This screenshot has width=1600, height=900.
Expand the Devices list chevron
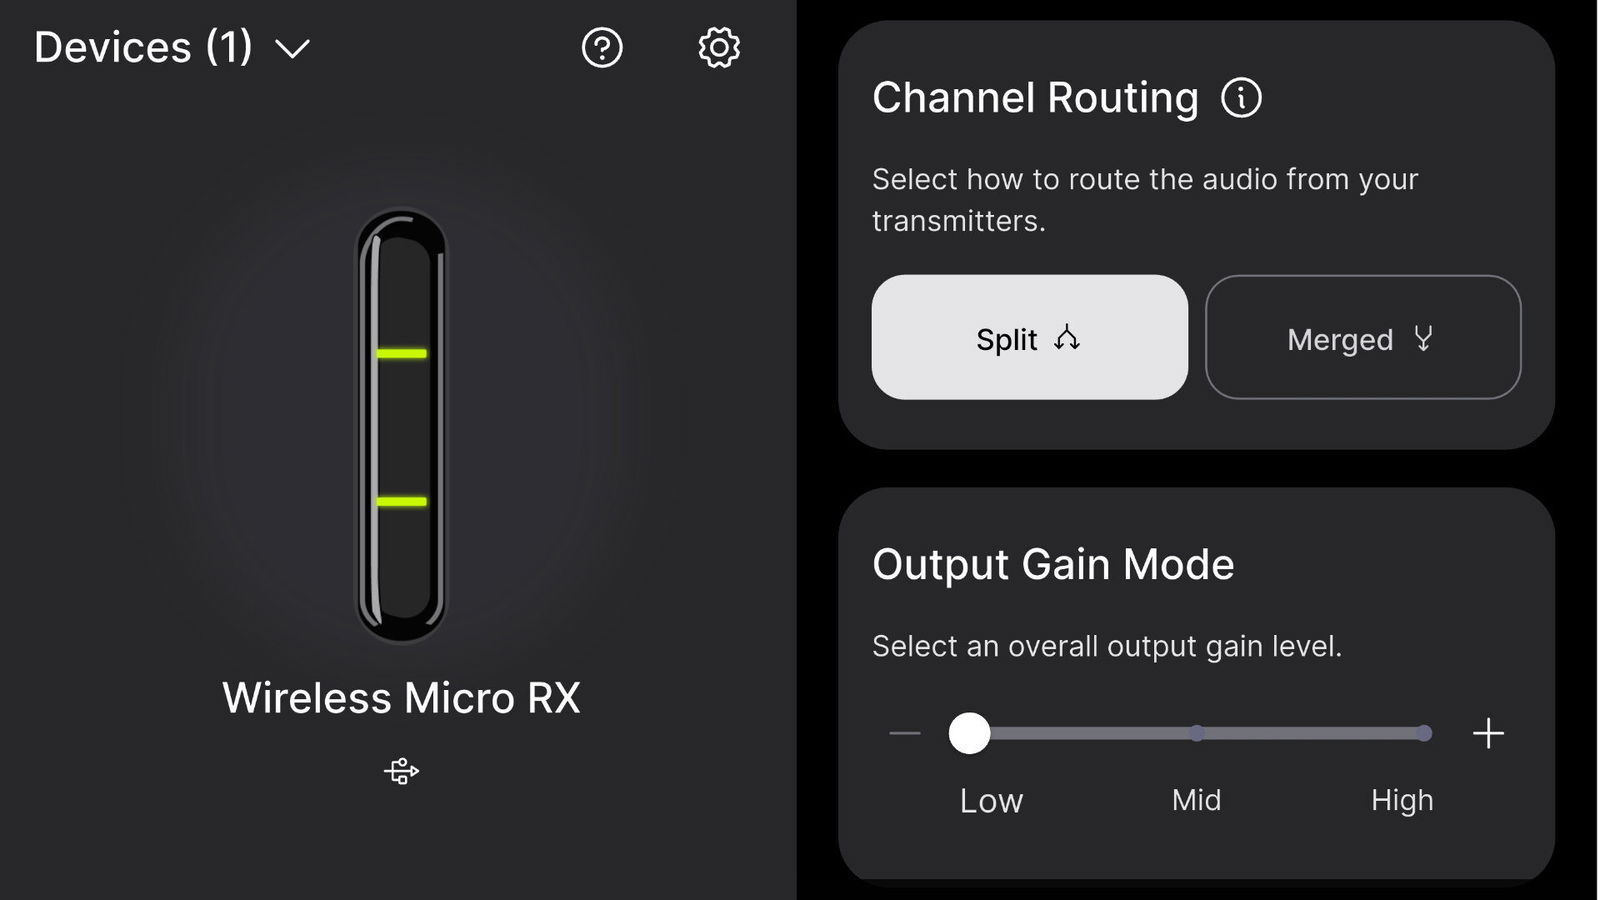[x=292, y=48]
